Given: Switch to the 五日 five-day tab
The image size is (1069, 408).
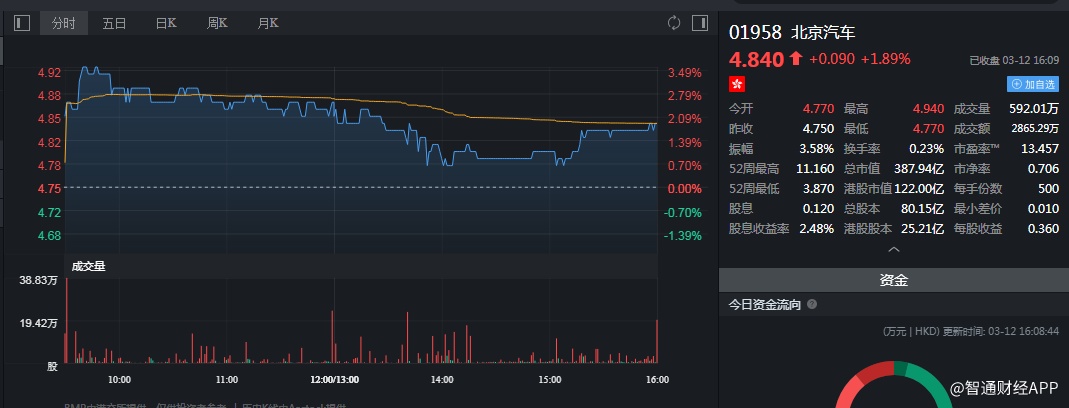Looking at the screenshot, I should point(114,22).
